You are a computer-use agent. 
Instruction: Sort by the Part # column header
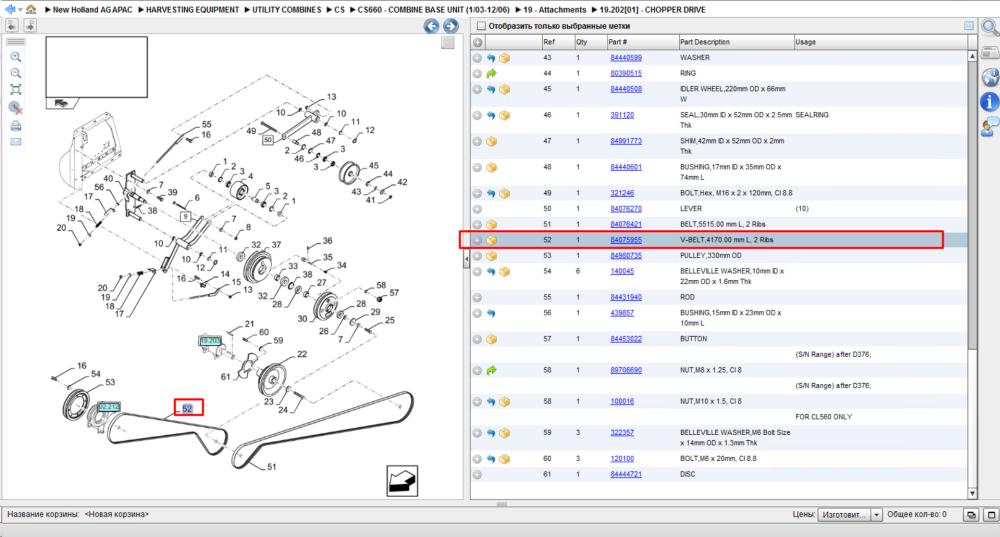[x=642, y=42]
